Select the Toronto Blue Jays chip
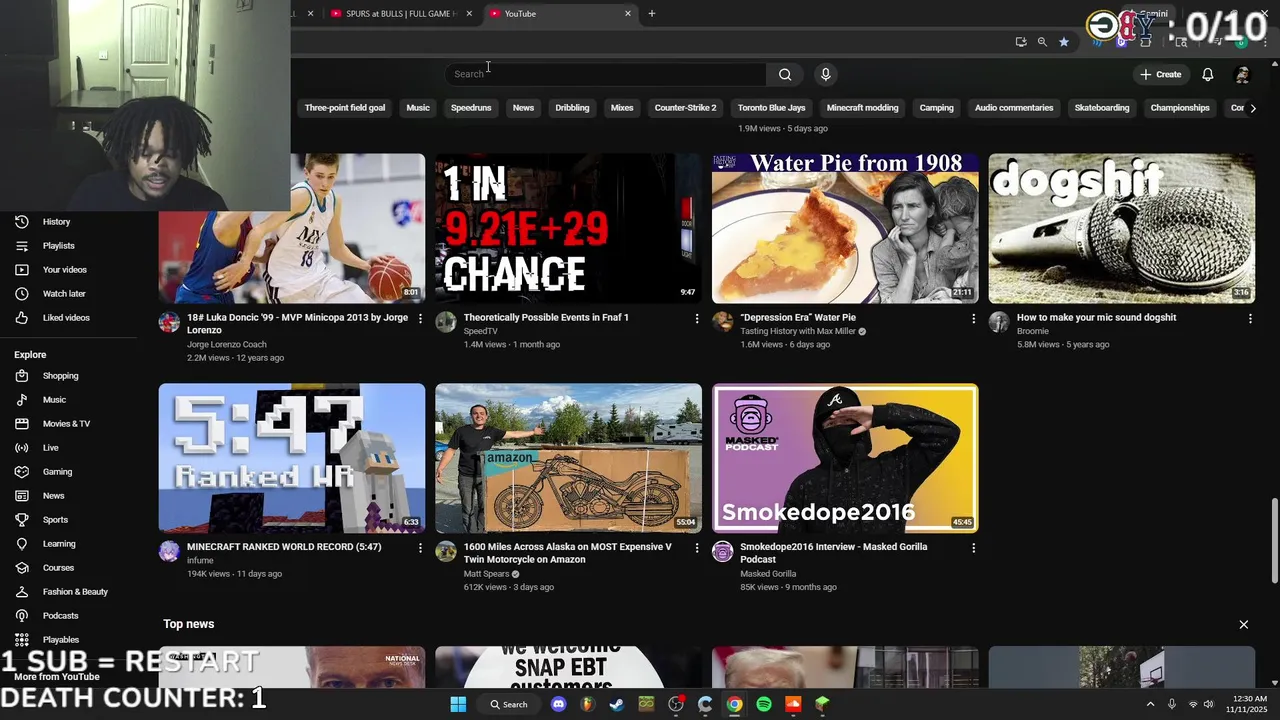 (771, 108)
